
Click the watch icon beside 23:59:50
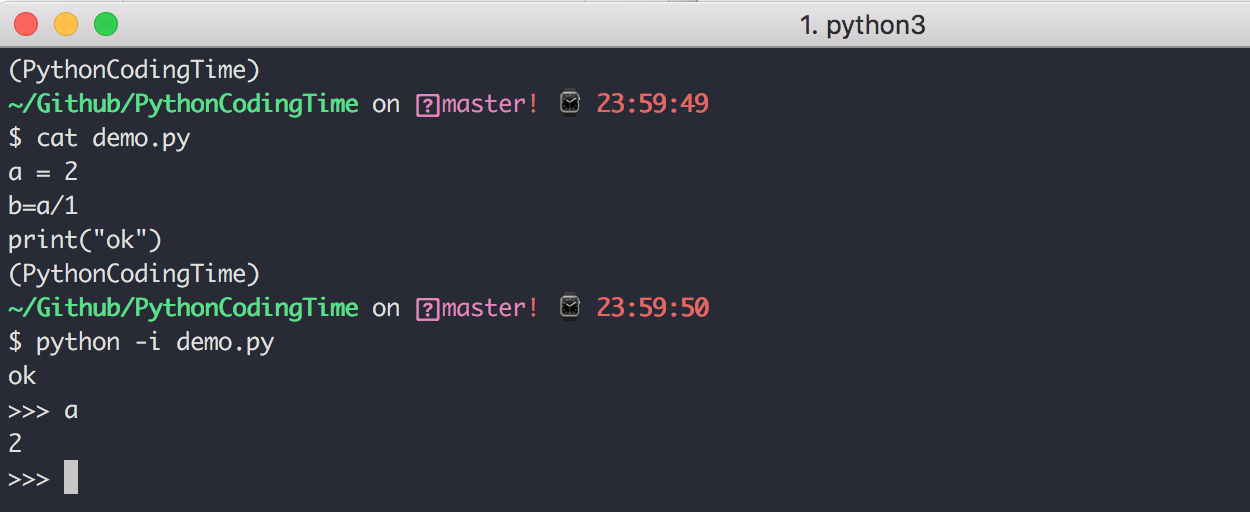pyautogui.click(x=569, y=307)
